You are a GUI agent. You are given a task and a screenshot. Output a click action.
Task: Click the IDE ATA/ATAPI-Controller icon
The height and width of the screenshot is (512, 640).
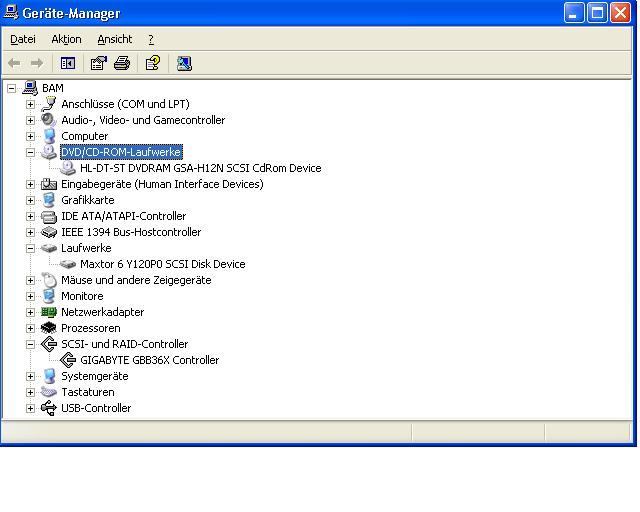pyautogui.click(x=49, y=216)
